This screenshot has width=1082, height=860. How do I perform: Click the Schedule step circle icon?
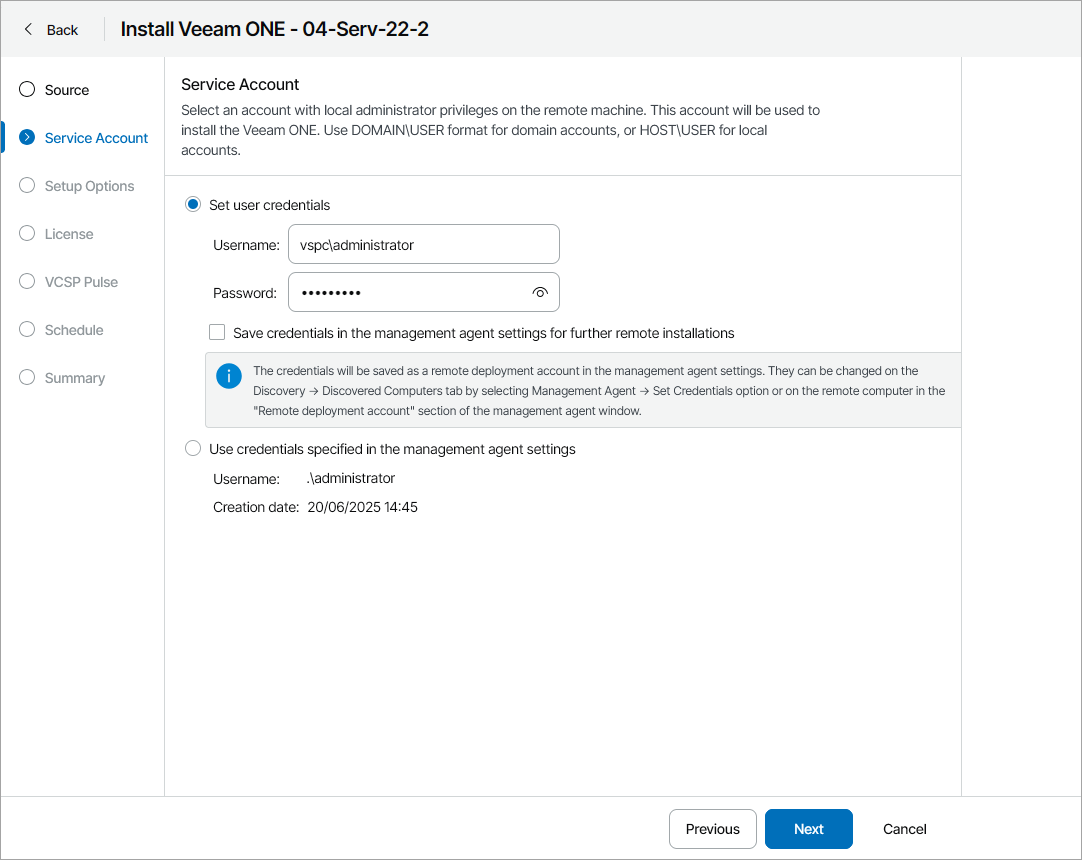27,329
